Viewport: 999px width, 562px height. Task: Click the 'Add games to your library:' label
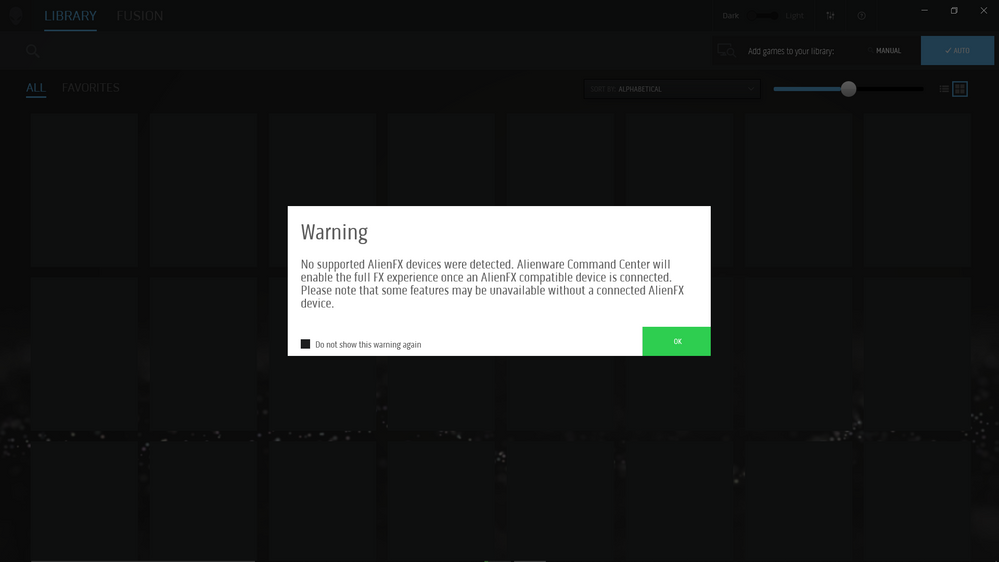point(791,51)
